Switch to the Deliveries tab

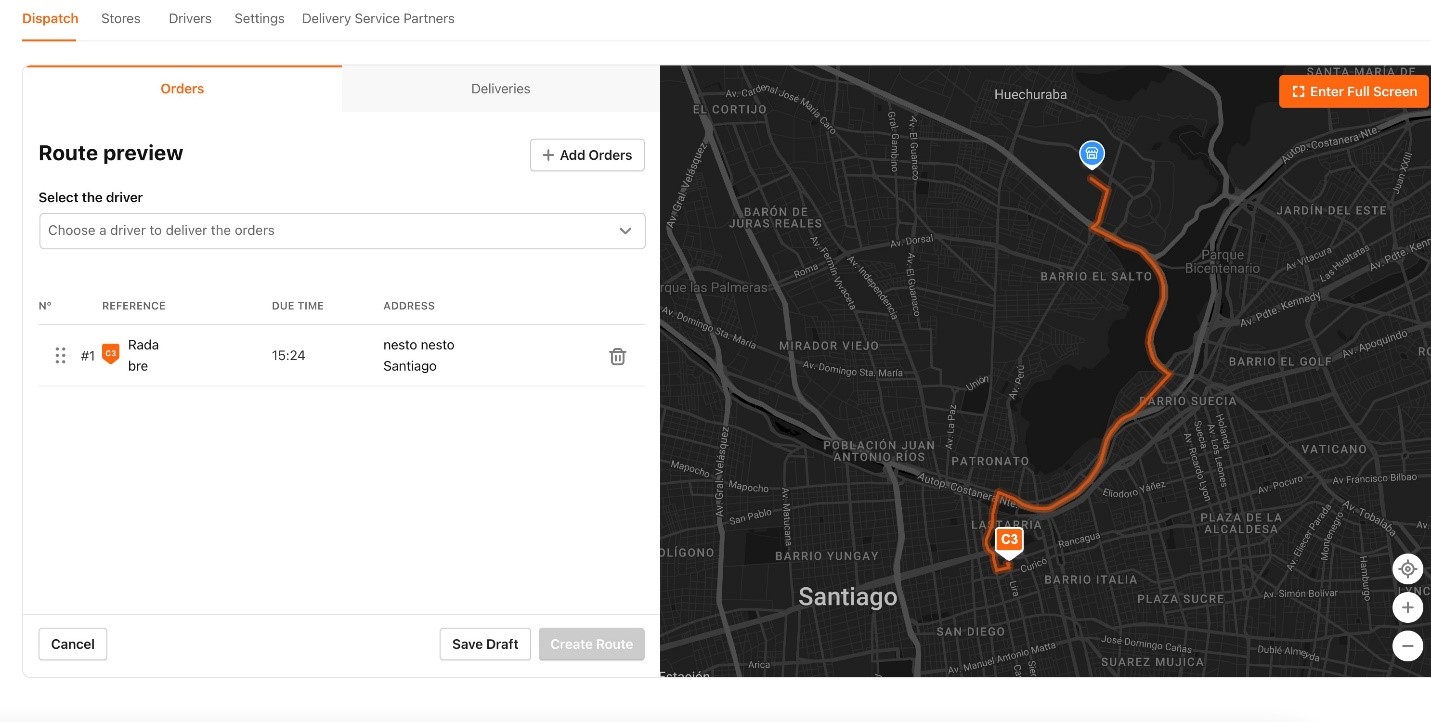(x=501, y=88)
